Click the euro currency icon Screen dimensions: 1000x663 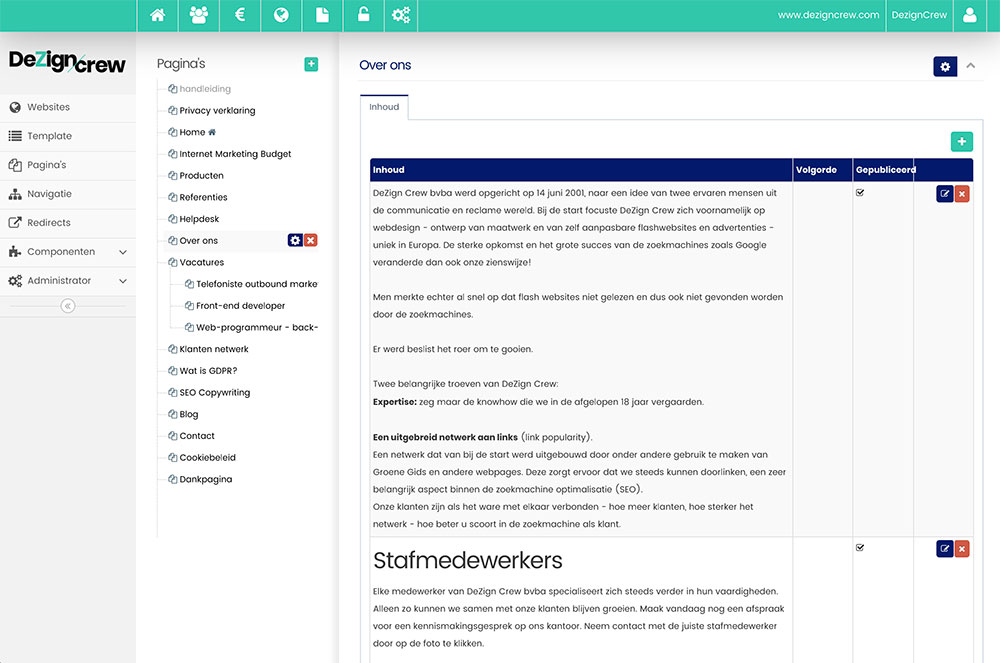(x=240, y=15)
